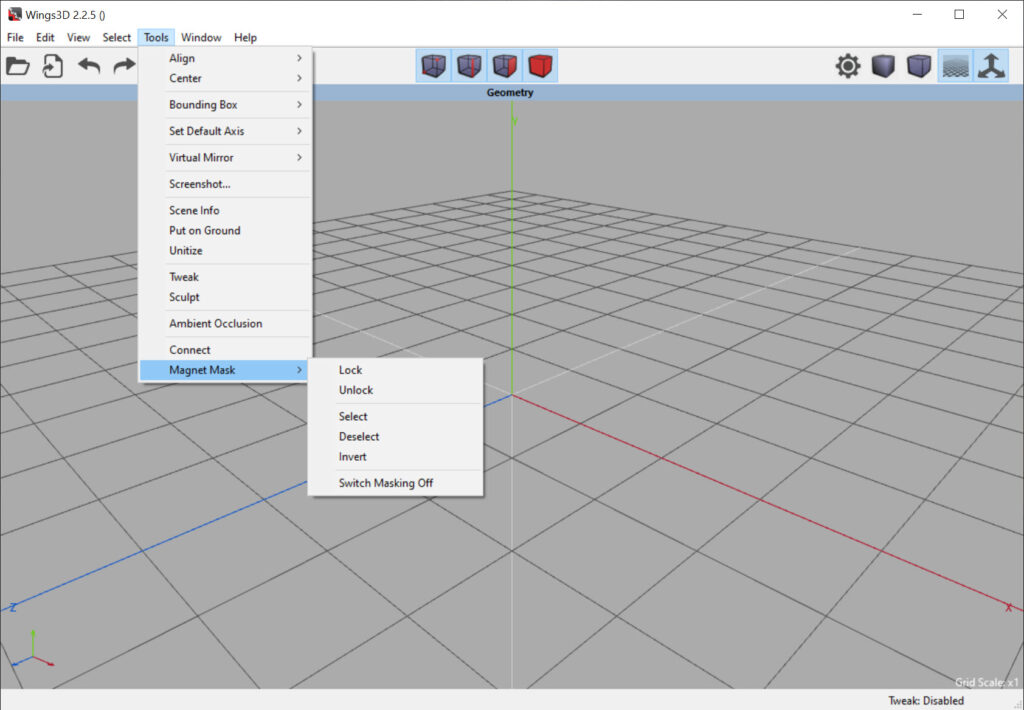
Task: Choose Scene Info entry
Action: click(x=225, y=210)
